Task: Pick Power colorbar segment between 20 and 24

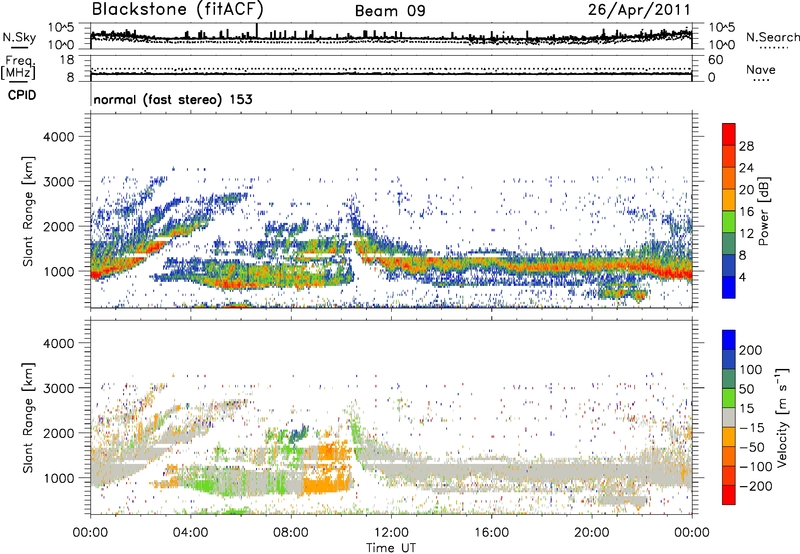Action: pyautogui.click(x=729, y=178)
